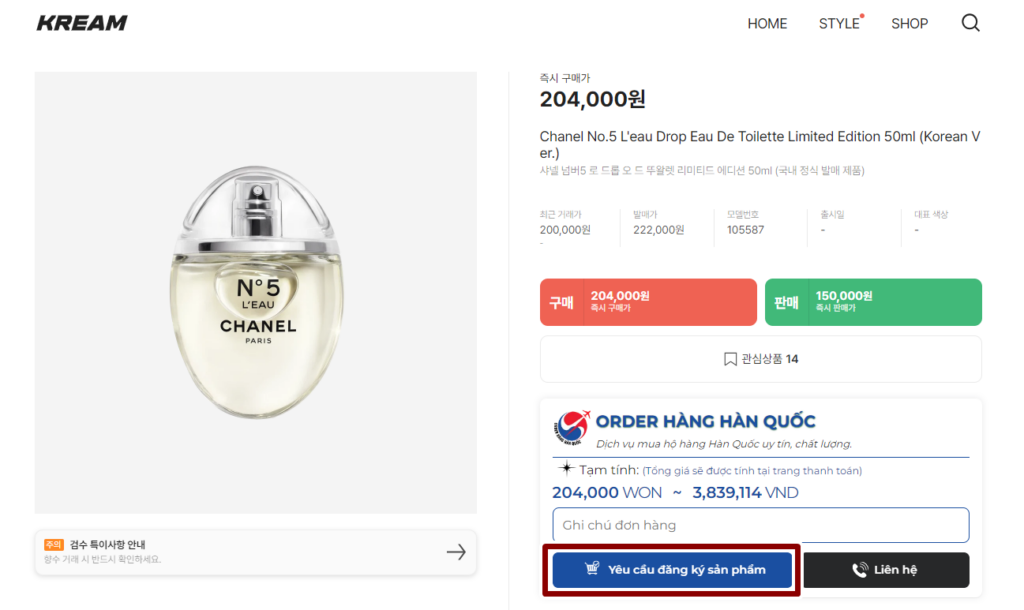Click the phone icon on Liên hệ
The width and height of the screenshot is (1024, 610).
pos(859,570)
